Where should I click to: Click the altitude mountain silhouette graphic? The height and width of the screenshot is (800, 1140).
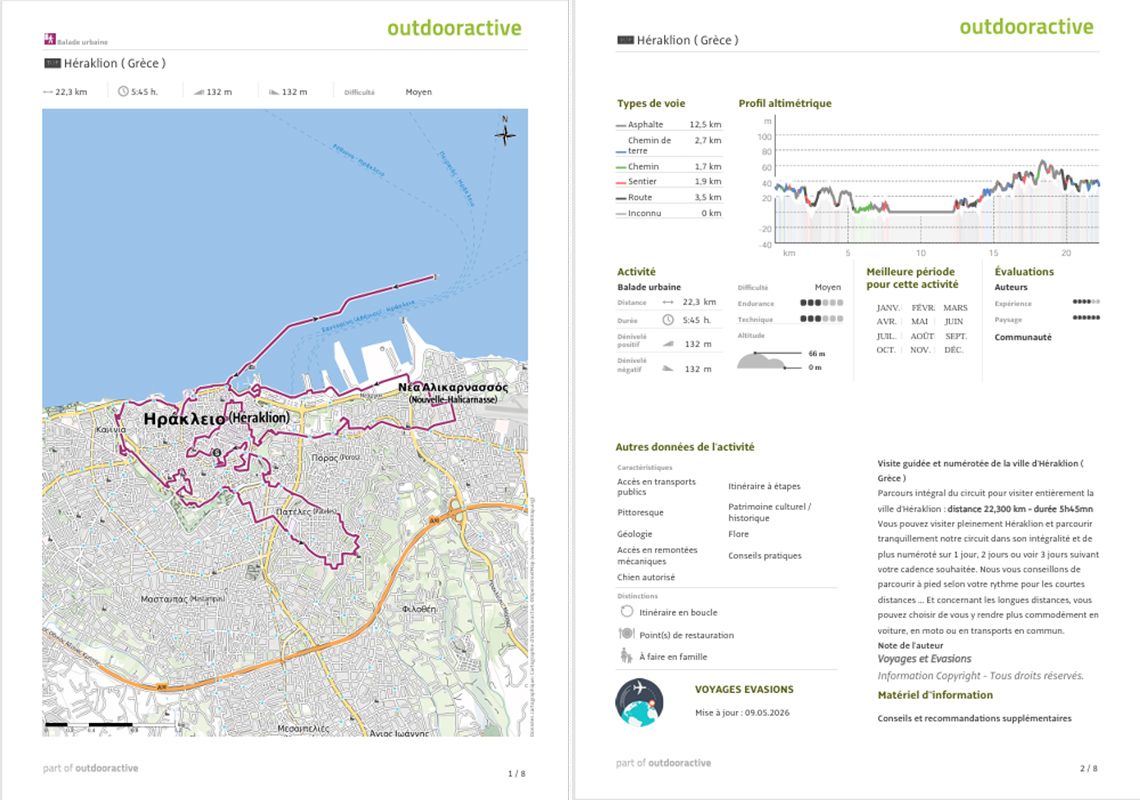760,360
